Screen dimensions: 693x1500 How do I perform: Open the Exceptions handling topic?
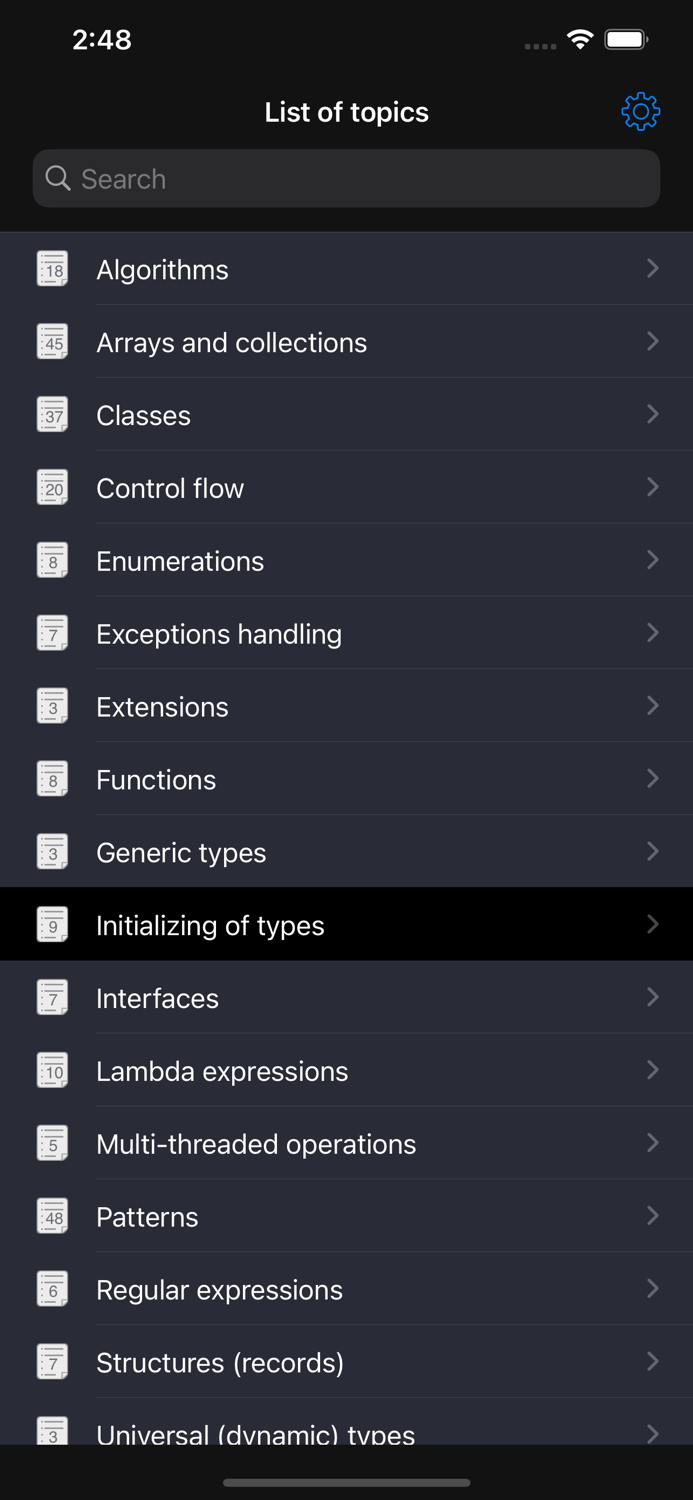(x=346, y=633)
